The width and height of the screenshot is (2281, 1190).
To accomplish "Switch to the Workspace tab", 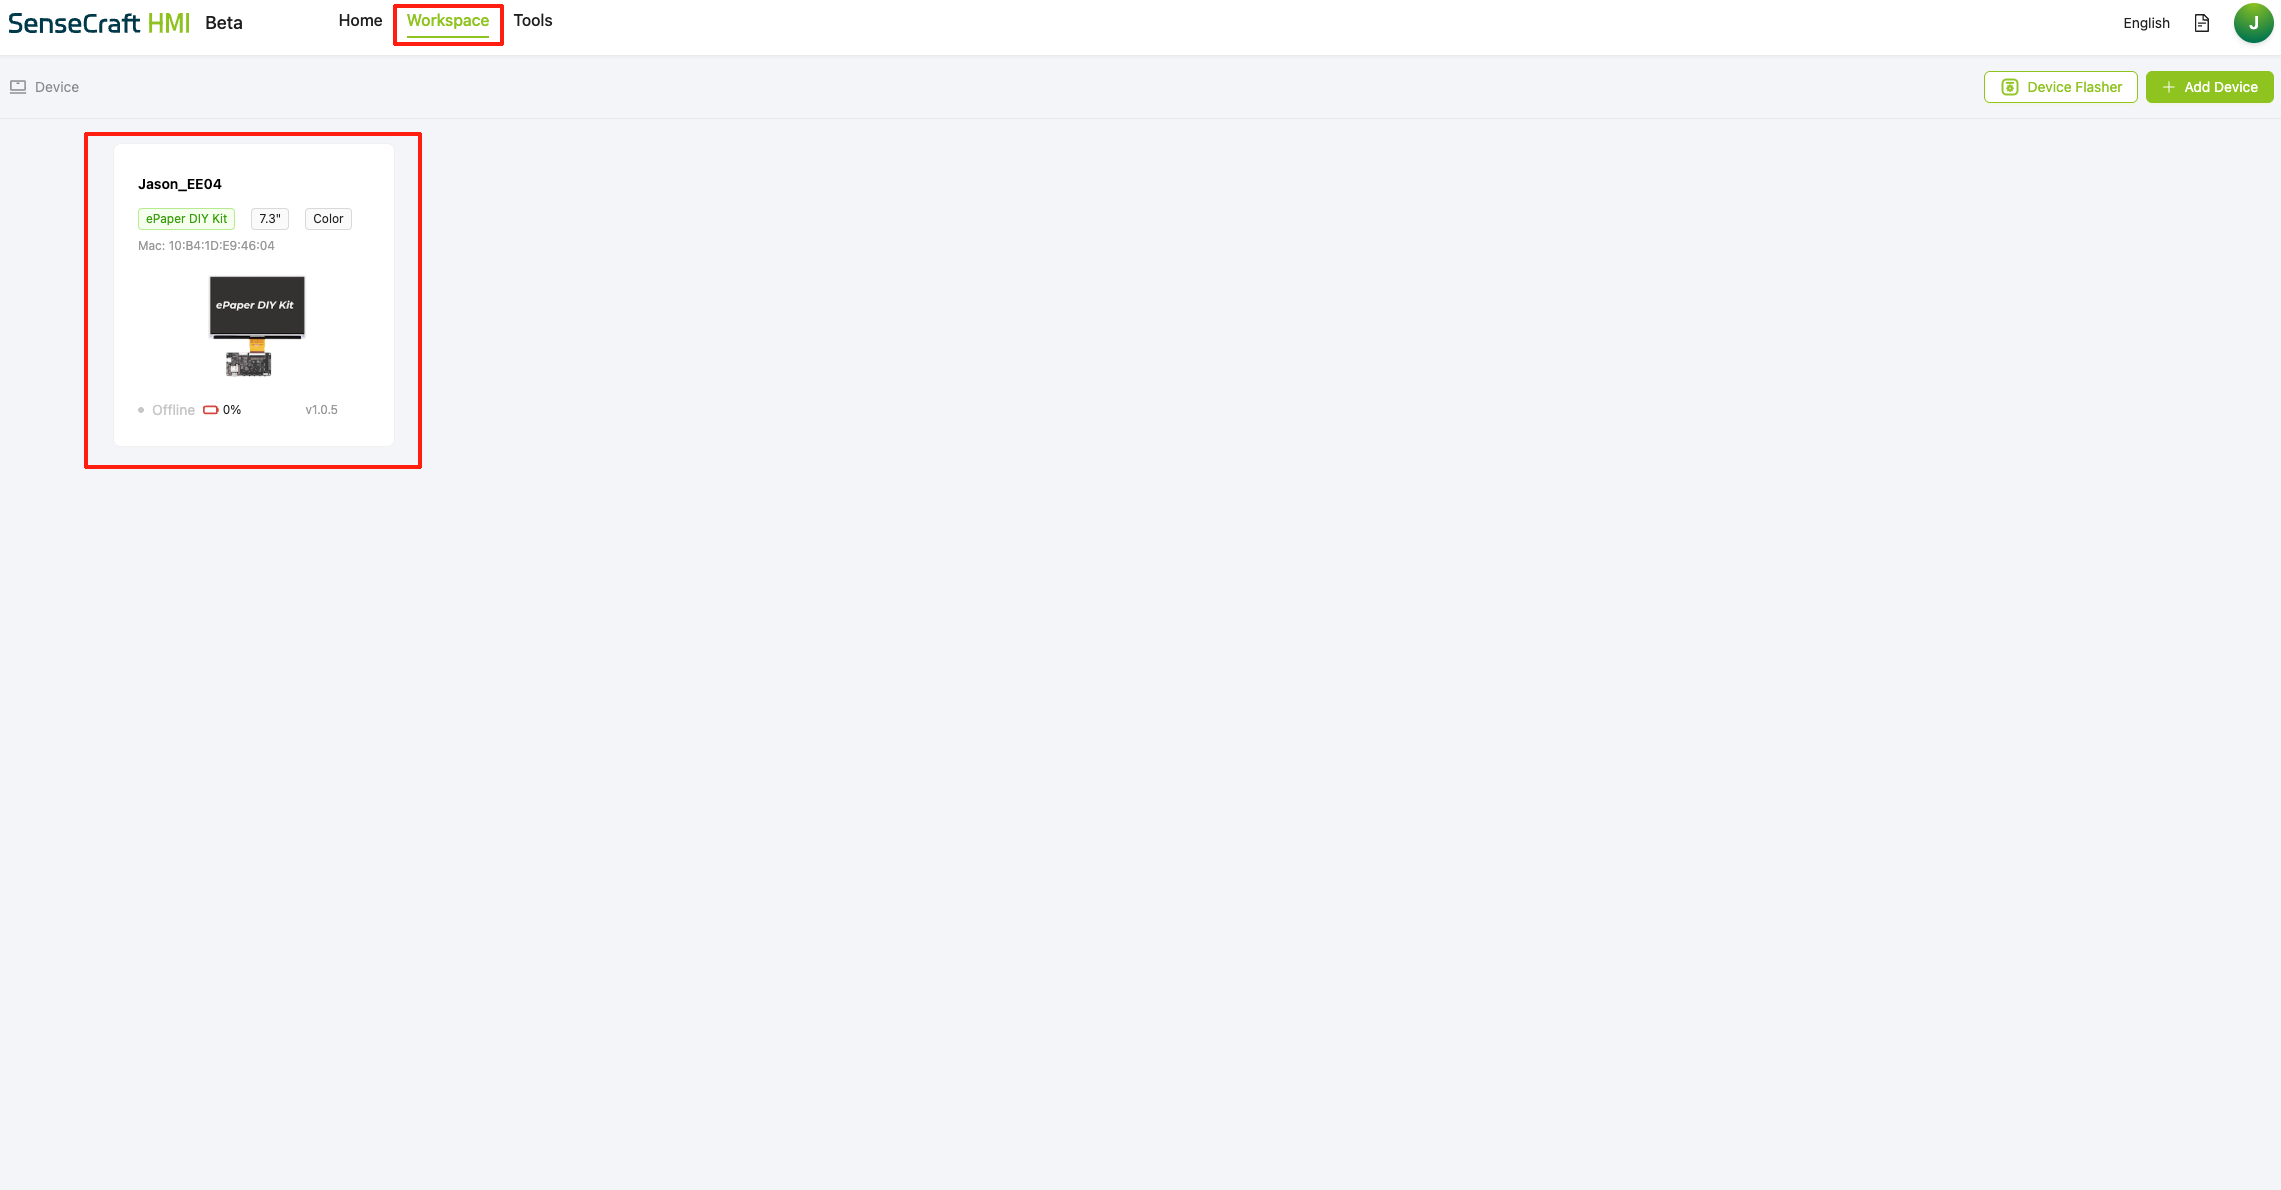I will [448, 21].
